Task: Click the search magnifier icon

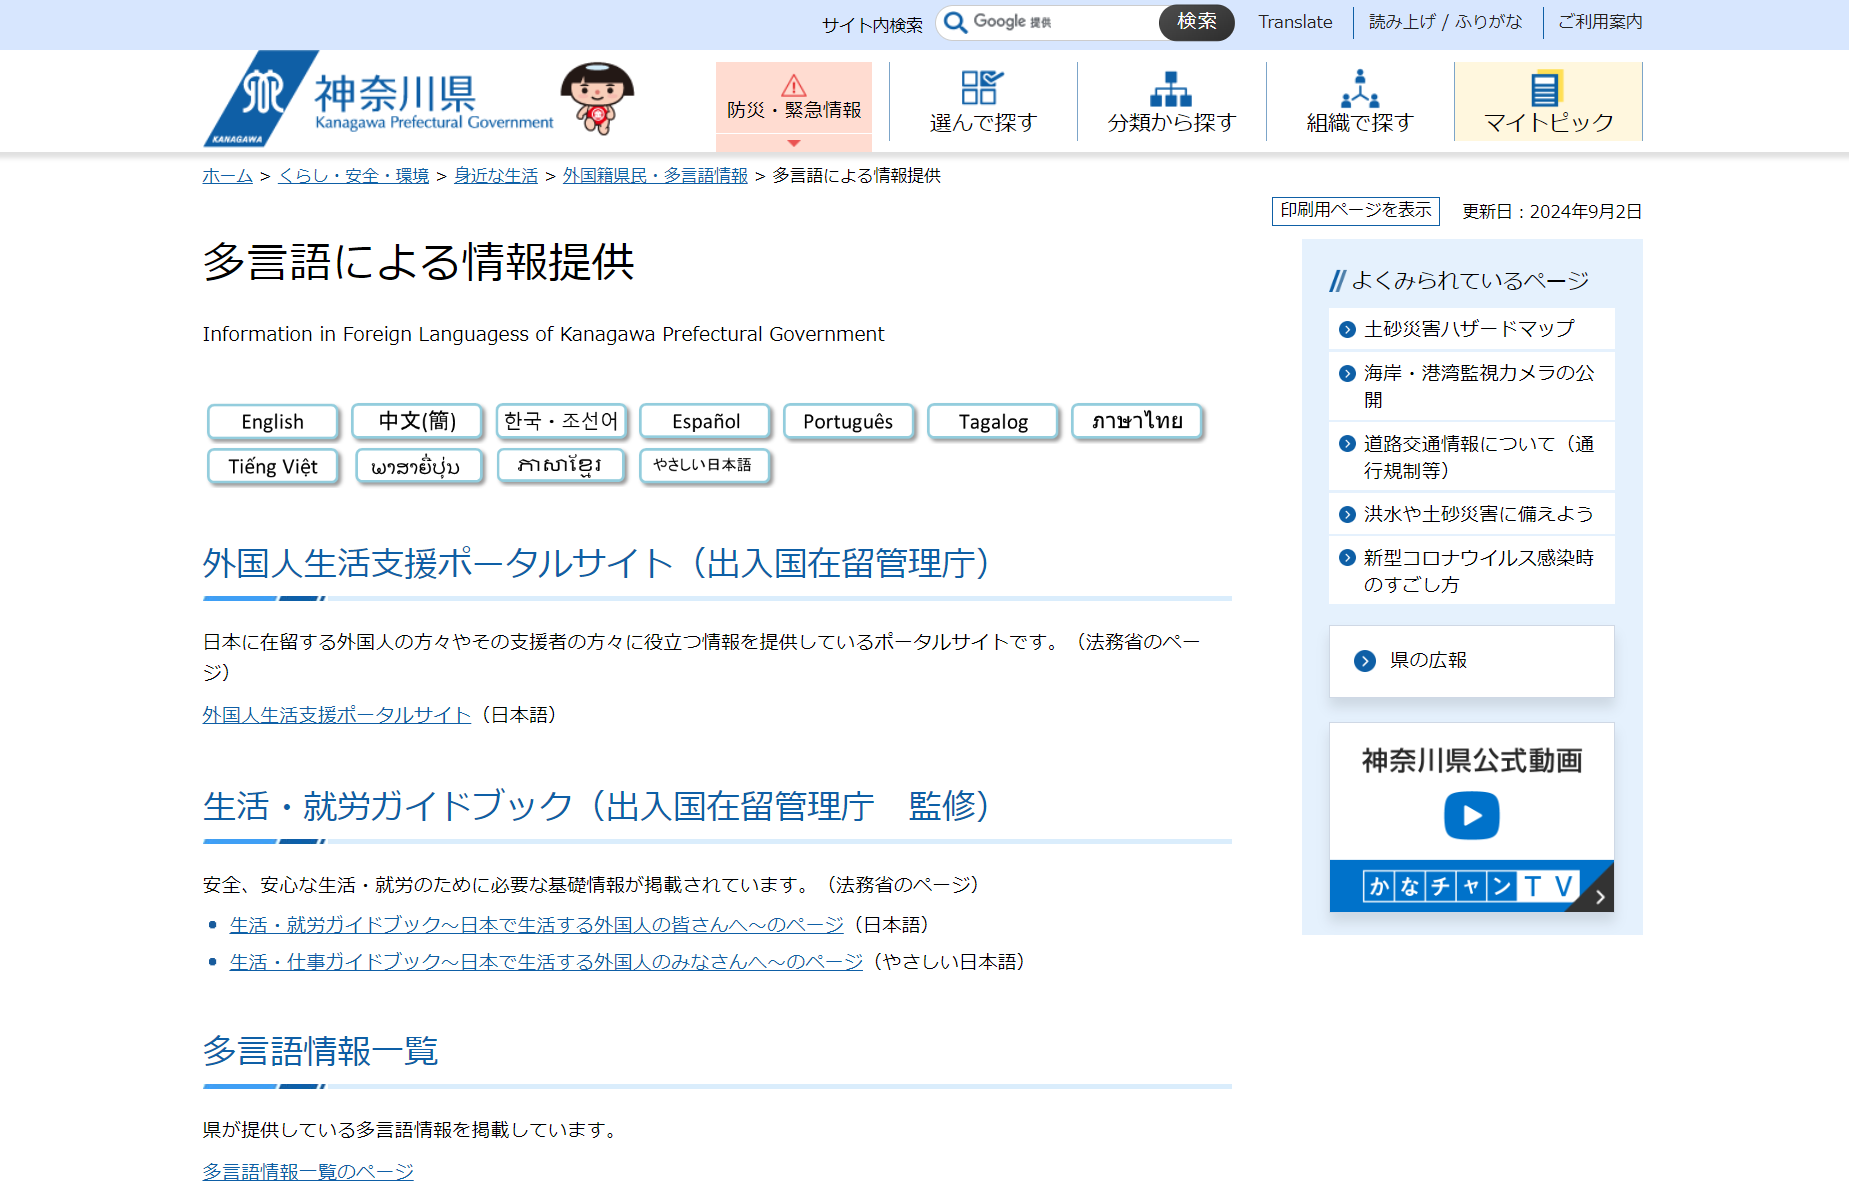Action: [956, 22]
